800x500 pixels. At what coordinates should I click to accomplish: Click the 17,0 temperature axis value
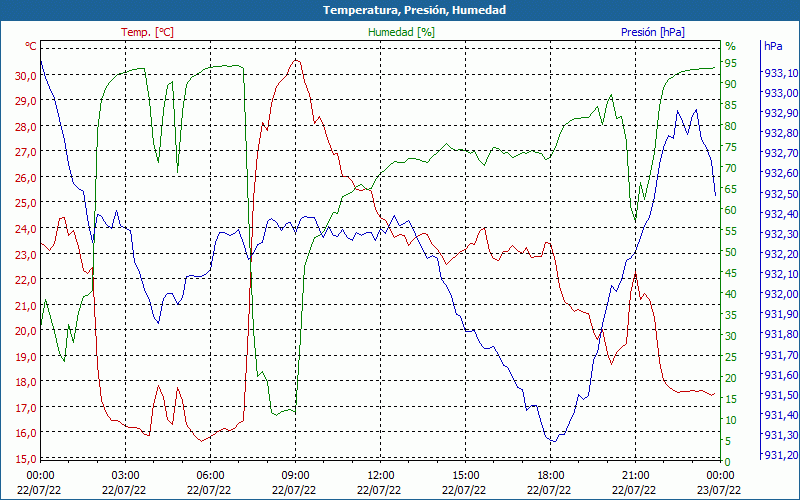click(x=26, y=407)
